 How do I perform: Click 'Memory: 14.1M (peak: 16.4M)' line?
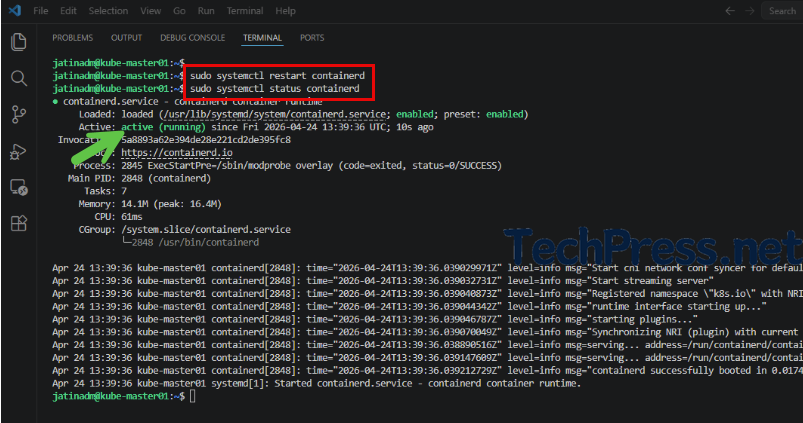pyautogui.click(x=150, y=204)
